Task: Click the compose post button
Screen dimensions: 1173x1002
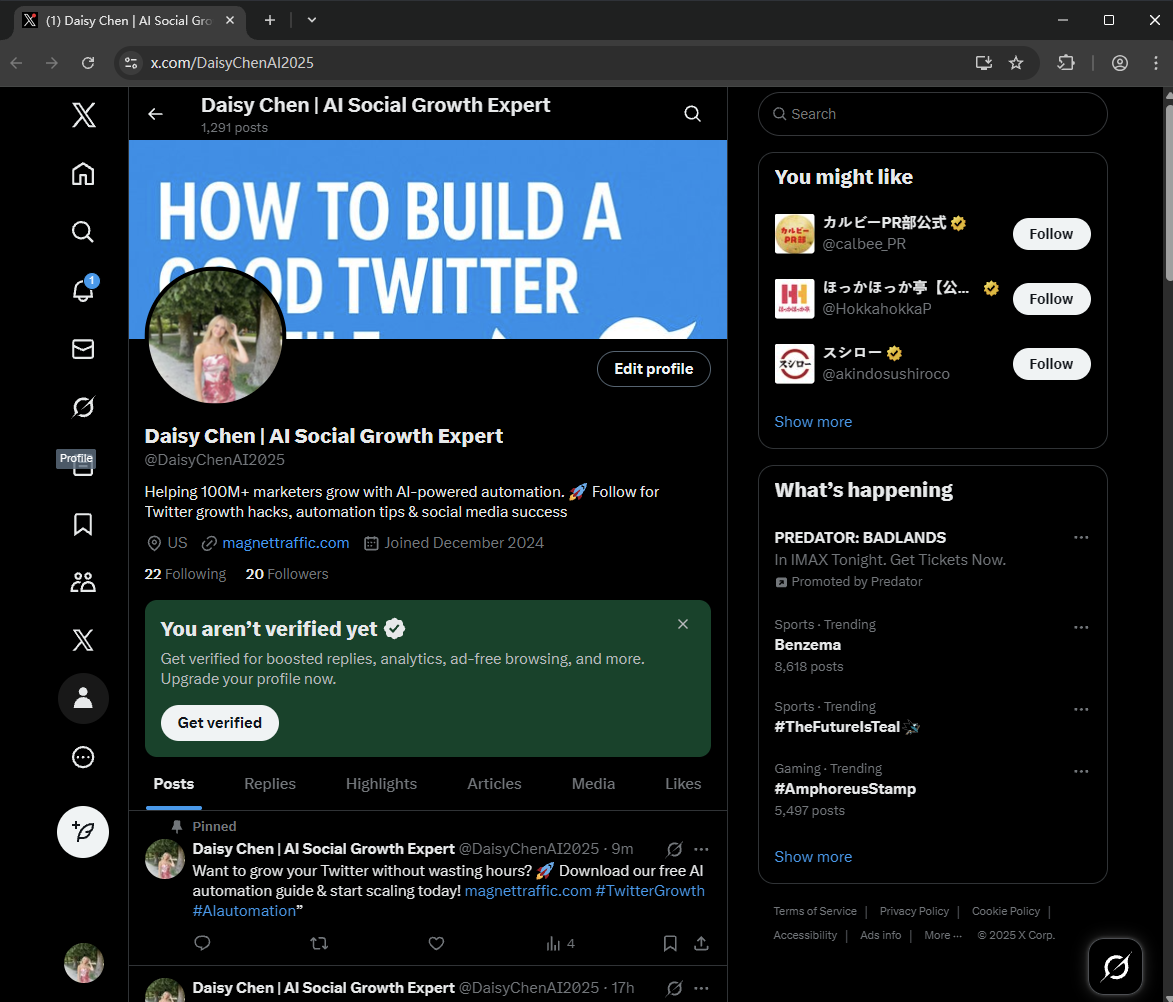Action: (x=83, y=831)
